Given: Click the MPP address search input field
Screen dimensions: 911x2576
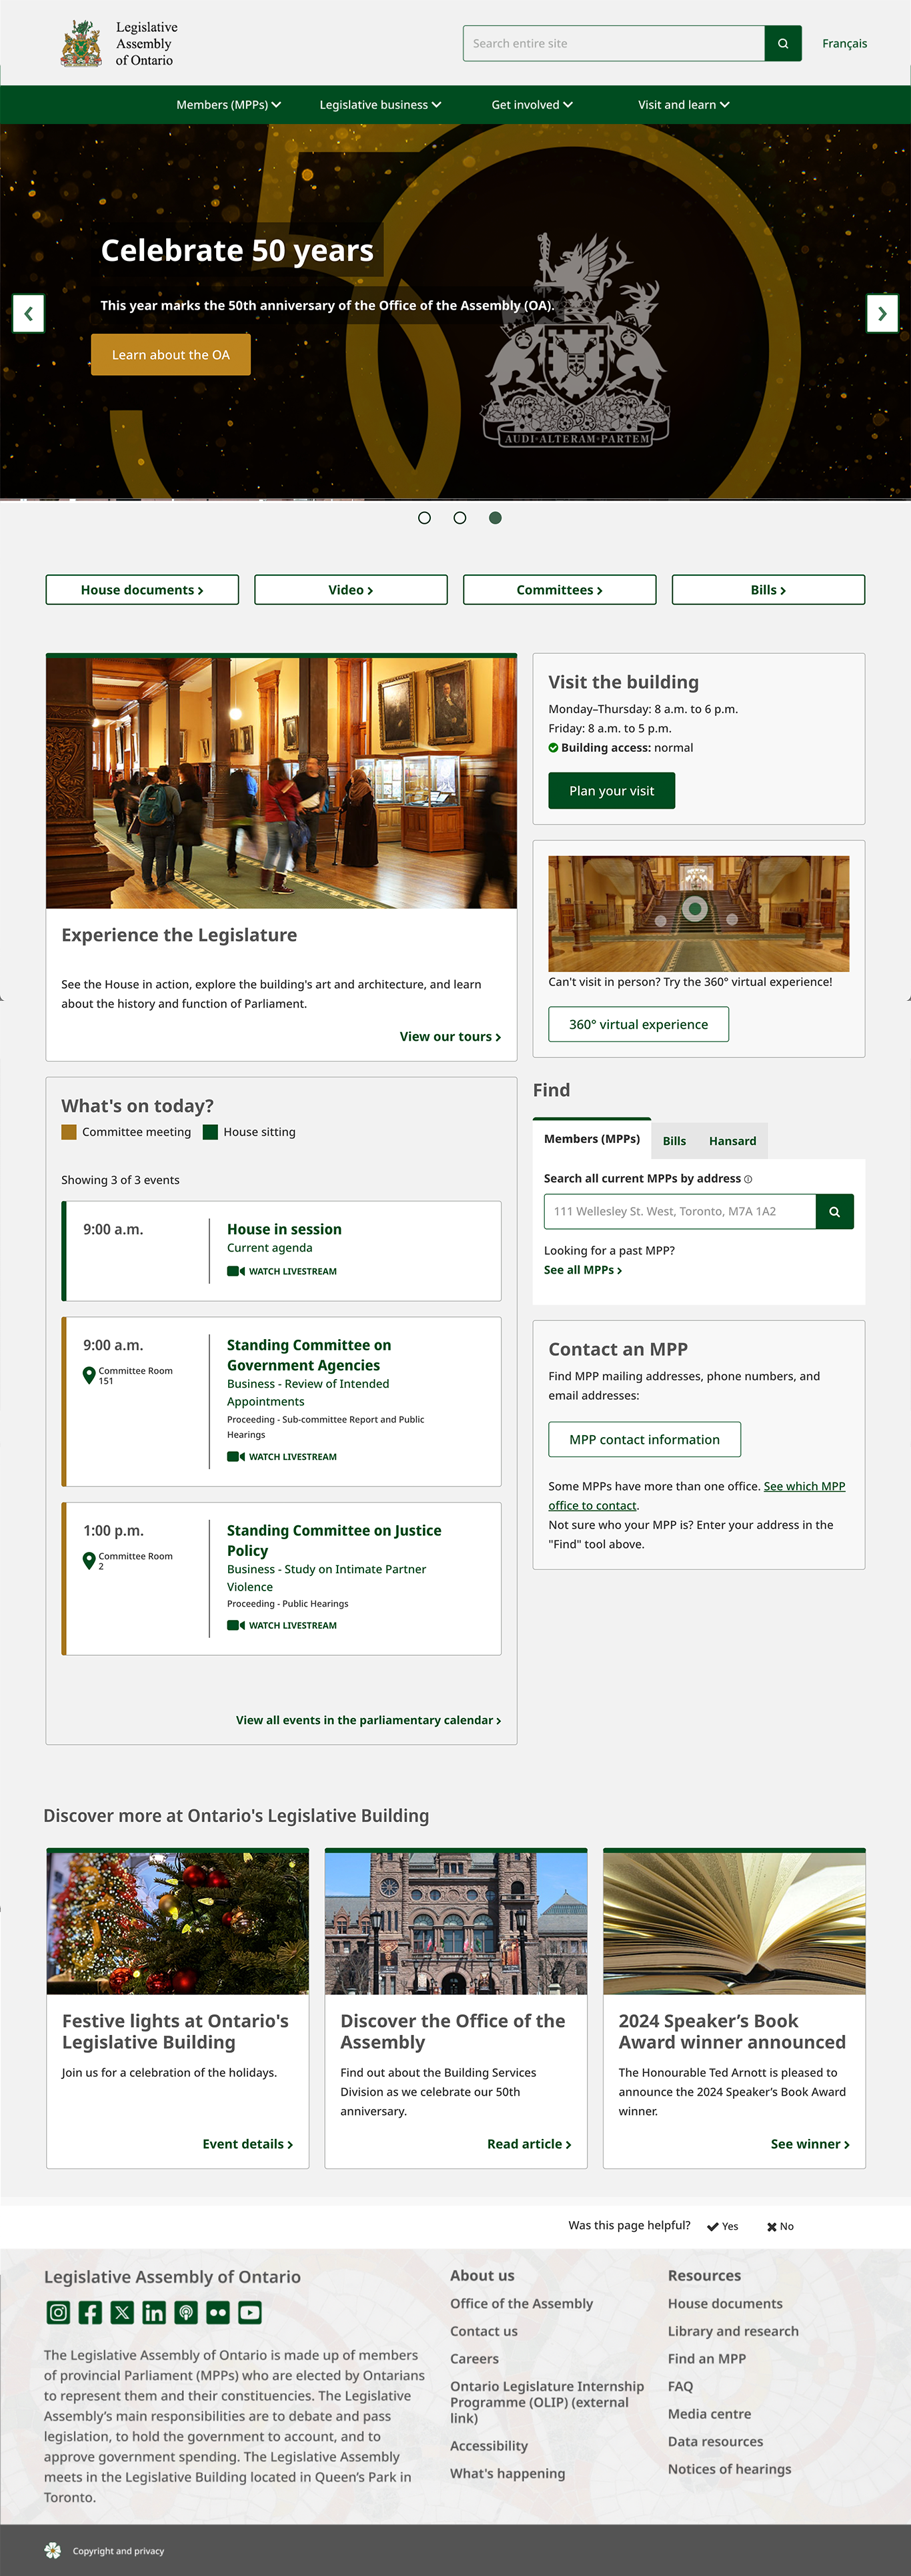Looking at the screenshot, I should tap(680, 1211).
